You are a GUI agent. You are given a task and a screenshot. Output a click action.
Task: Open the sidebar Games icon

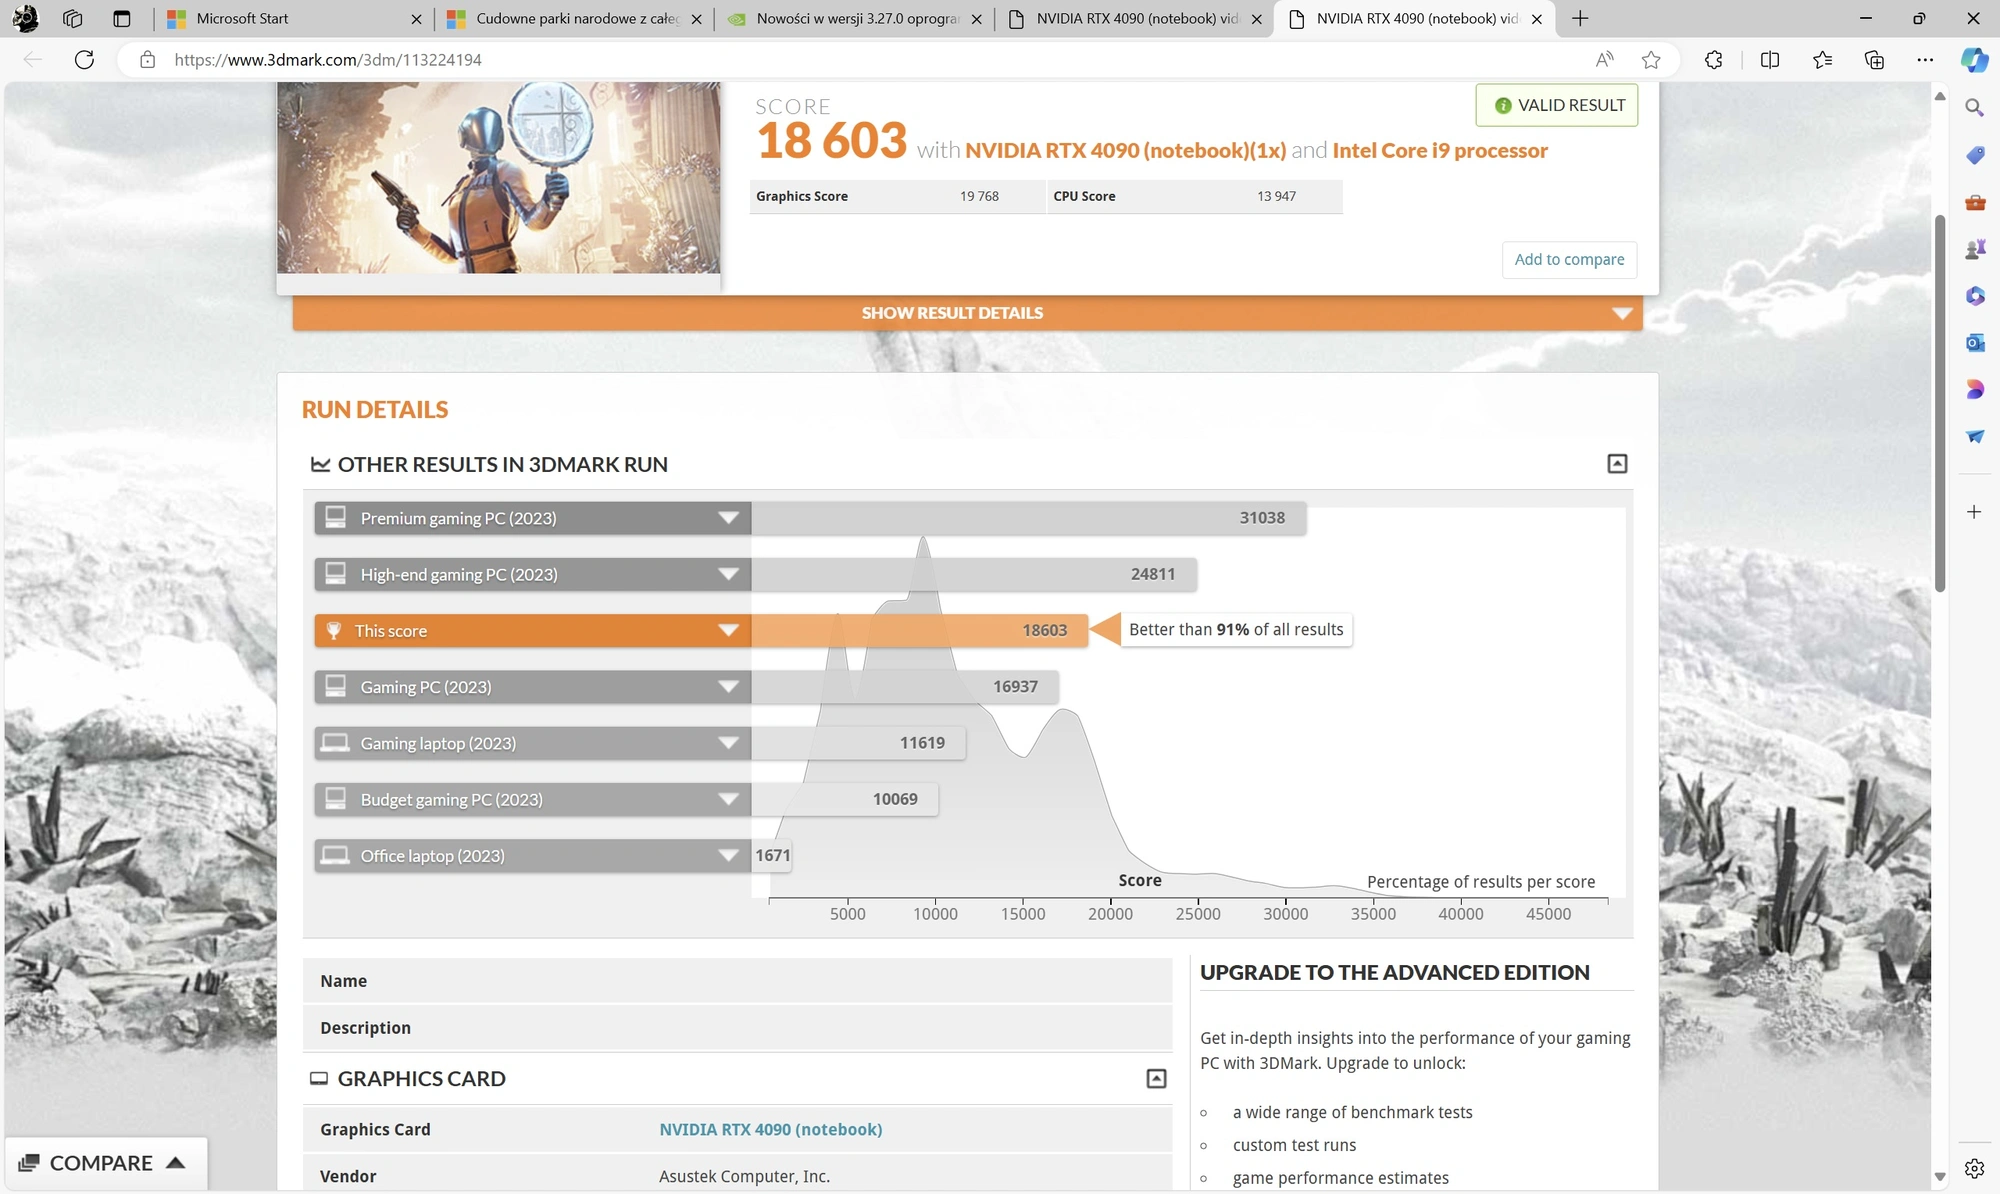[x=1974, y=249]
